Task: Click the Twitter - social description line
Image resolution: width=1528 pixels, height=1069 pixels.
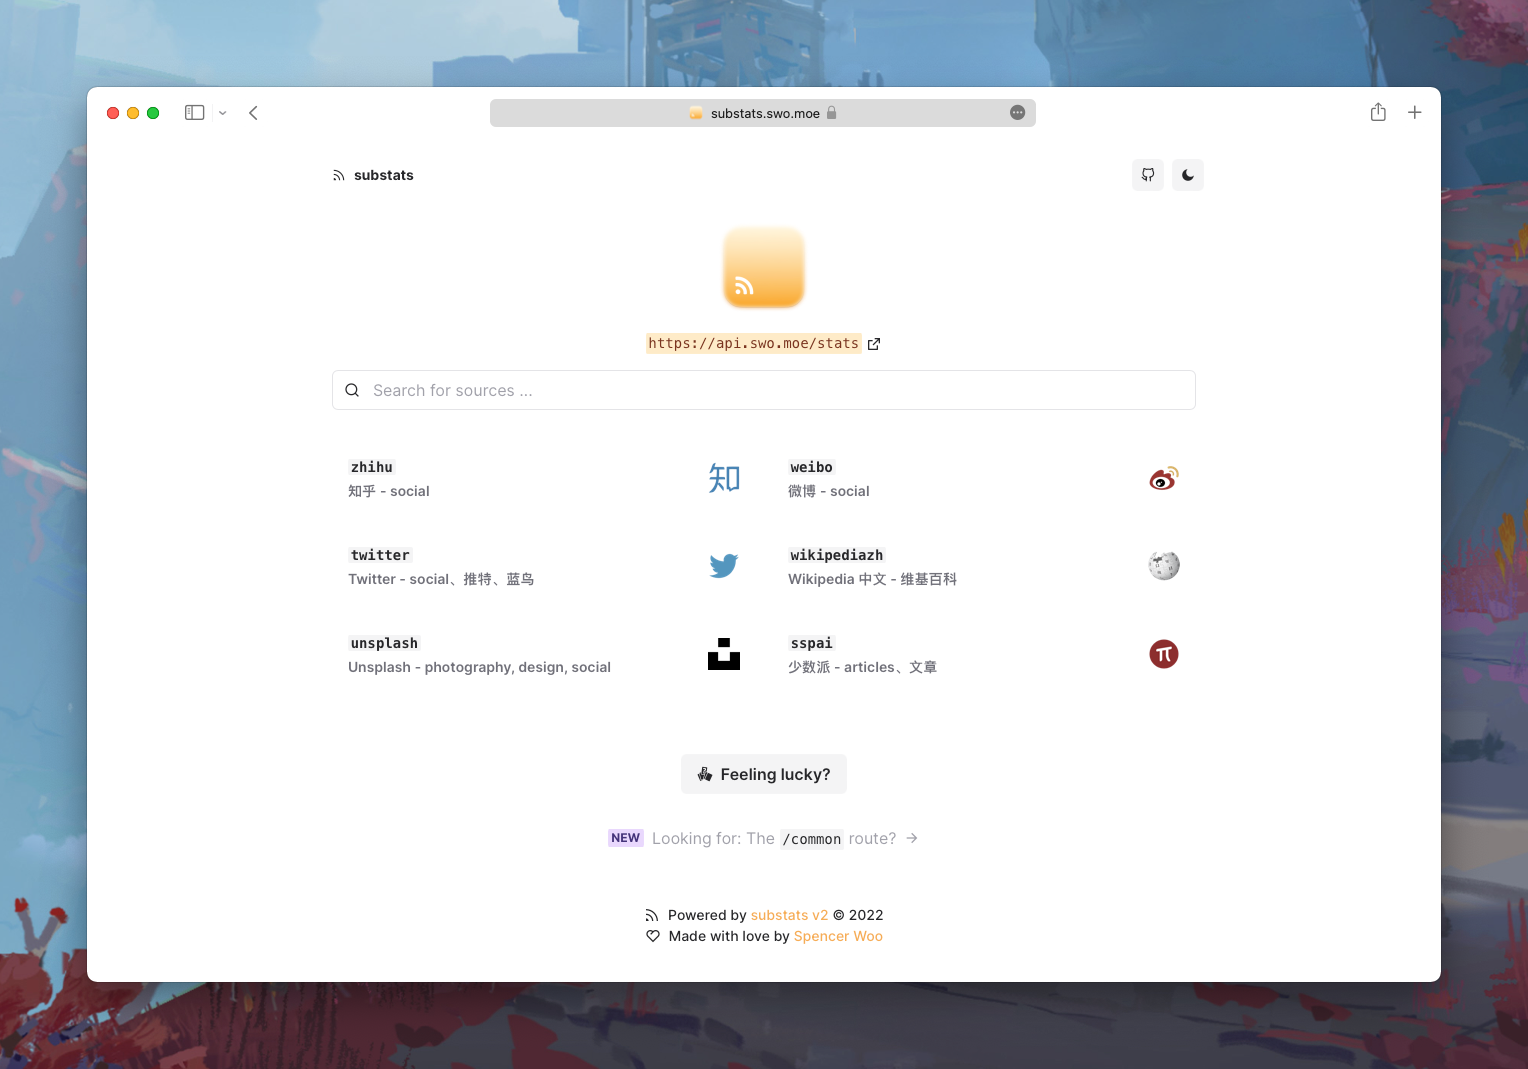Action: 441,579
